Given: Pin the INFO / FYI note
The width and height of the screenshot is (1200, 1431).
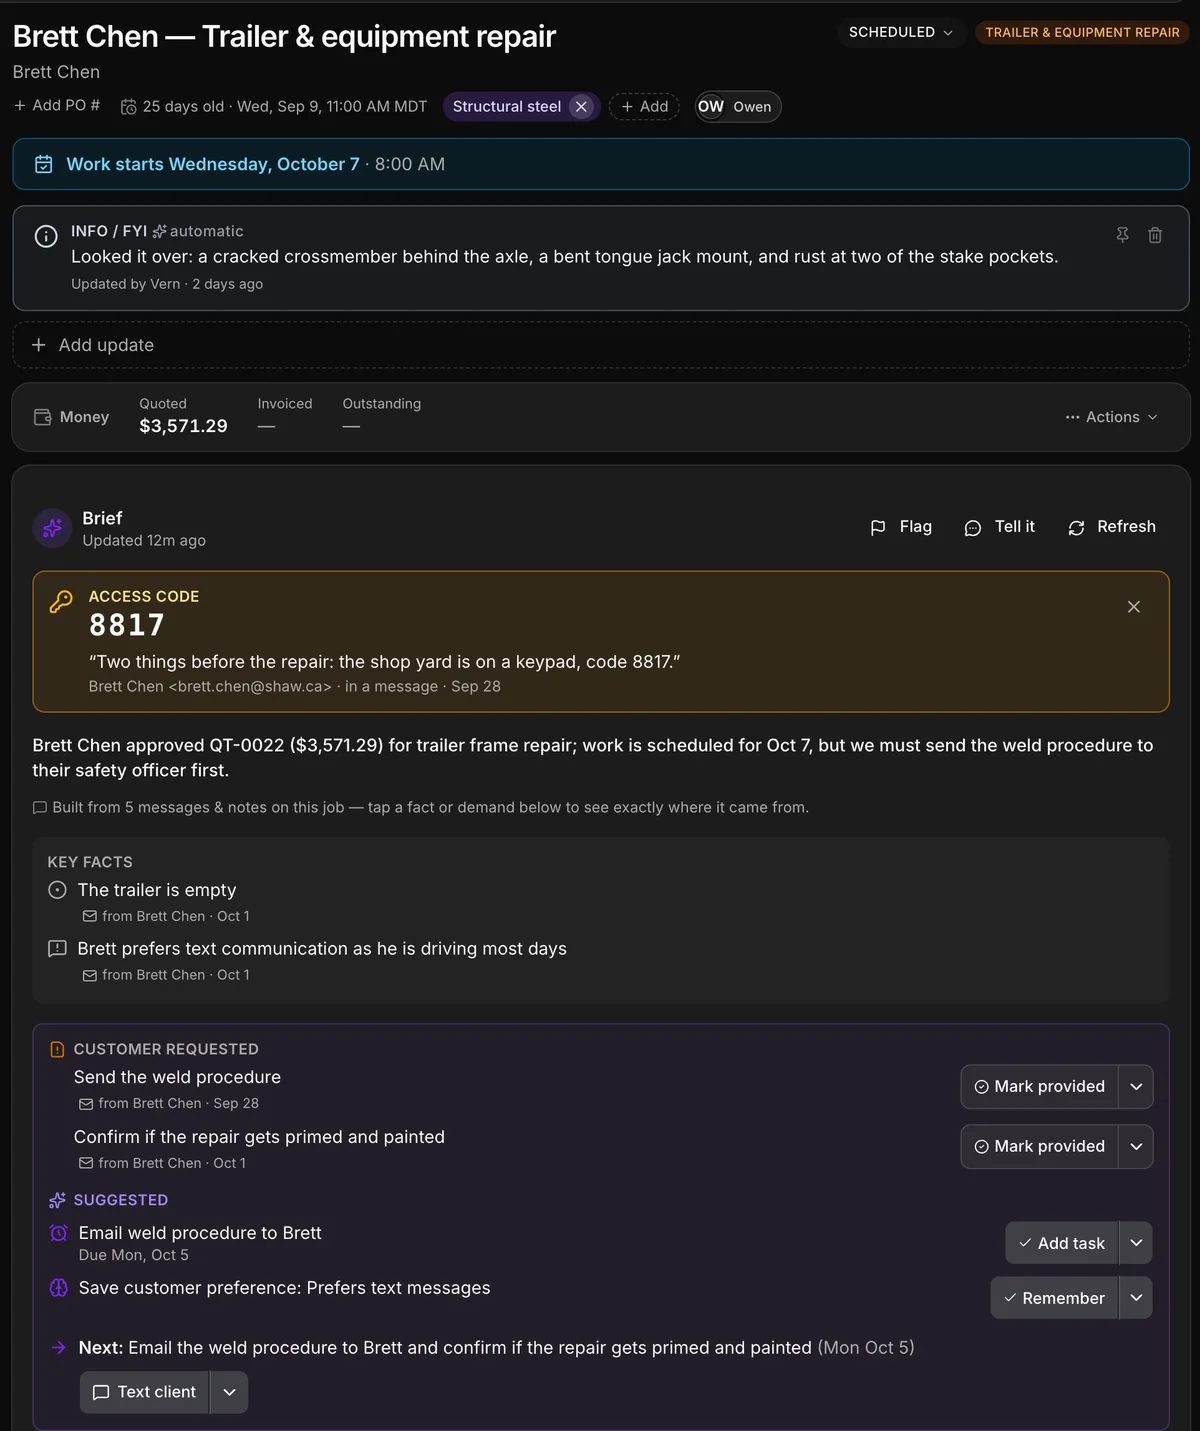Looking at the screenshot, I should click(x=1123, y=235).
